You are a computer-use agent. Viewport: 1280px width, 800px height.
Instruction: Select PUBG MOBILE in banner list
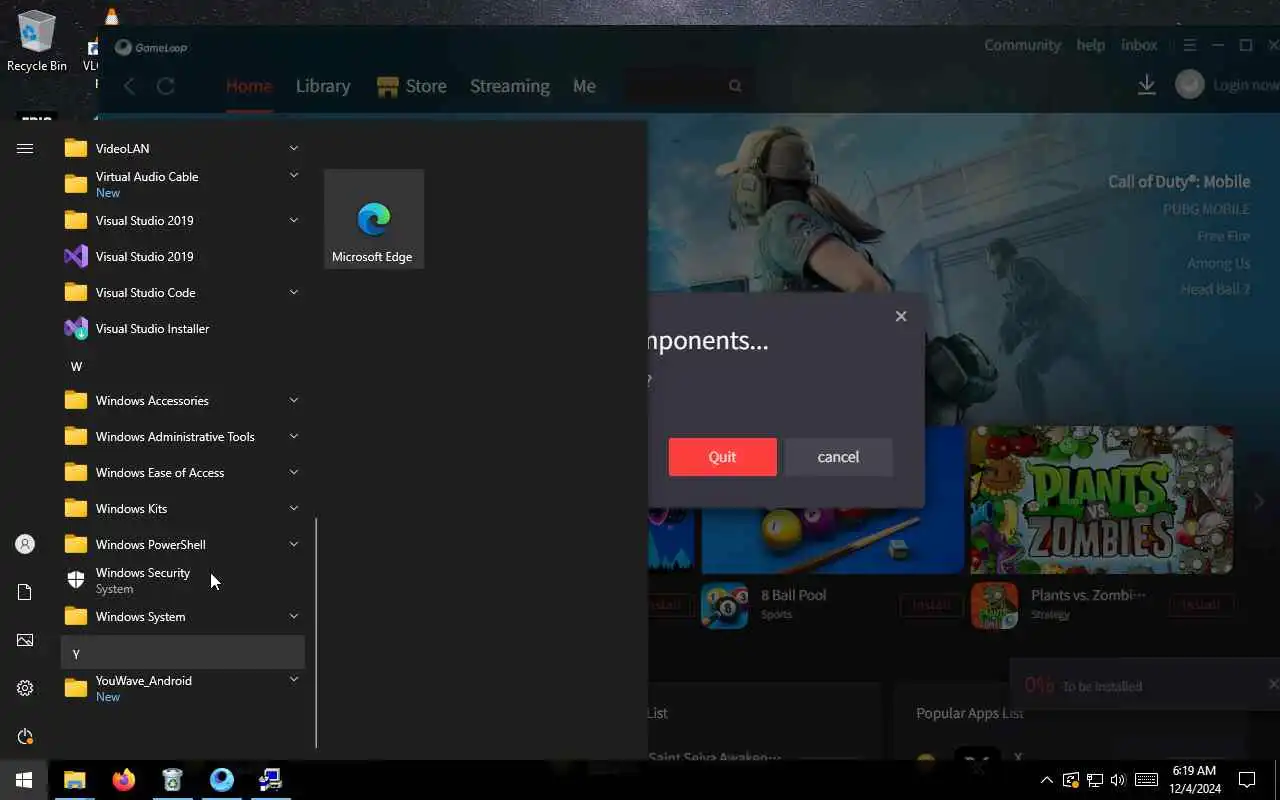pos(1206,209)
